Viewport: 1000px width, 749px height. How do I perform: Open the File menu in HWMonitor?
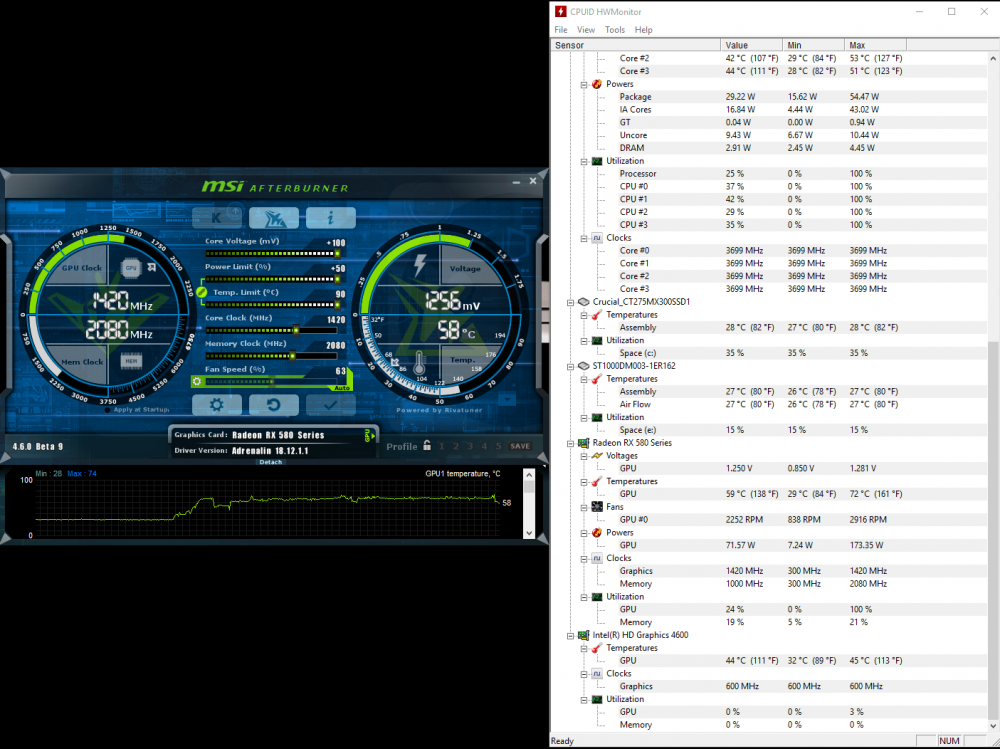click(561, 29)
